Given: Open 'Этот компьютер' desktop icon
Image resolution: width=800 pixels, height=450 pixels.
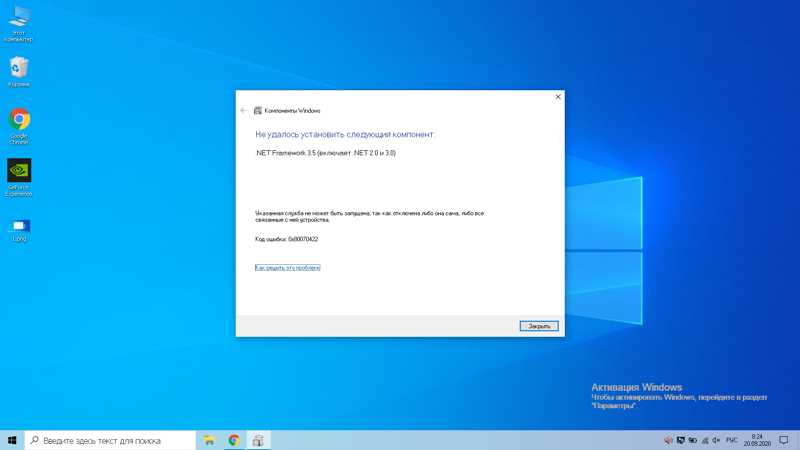Looking at the screenshot, I should pos(19,23).
